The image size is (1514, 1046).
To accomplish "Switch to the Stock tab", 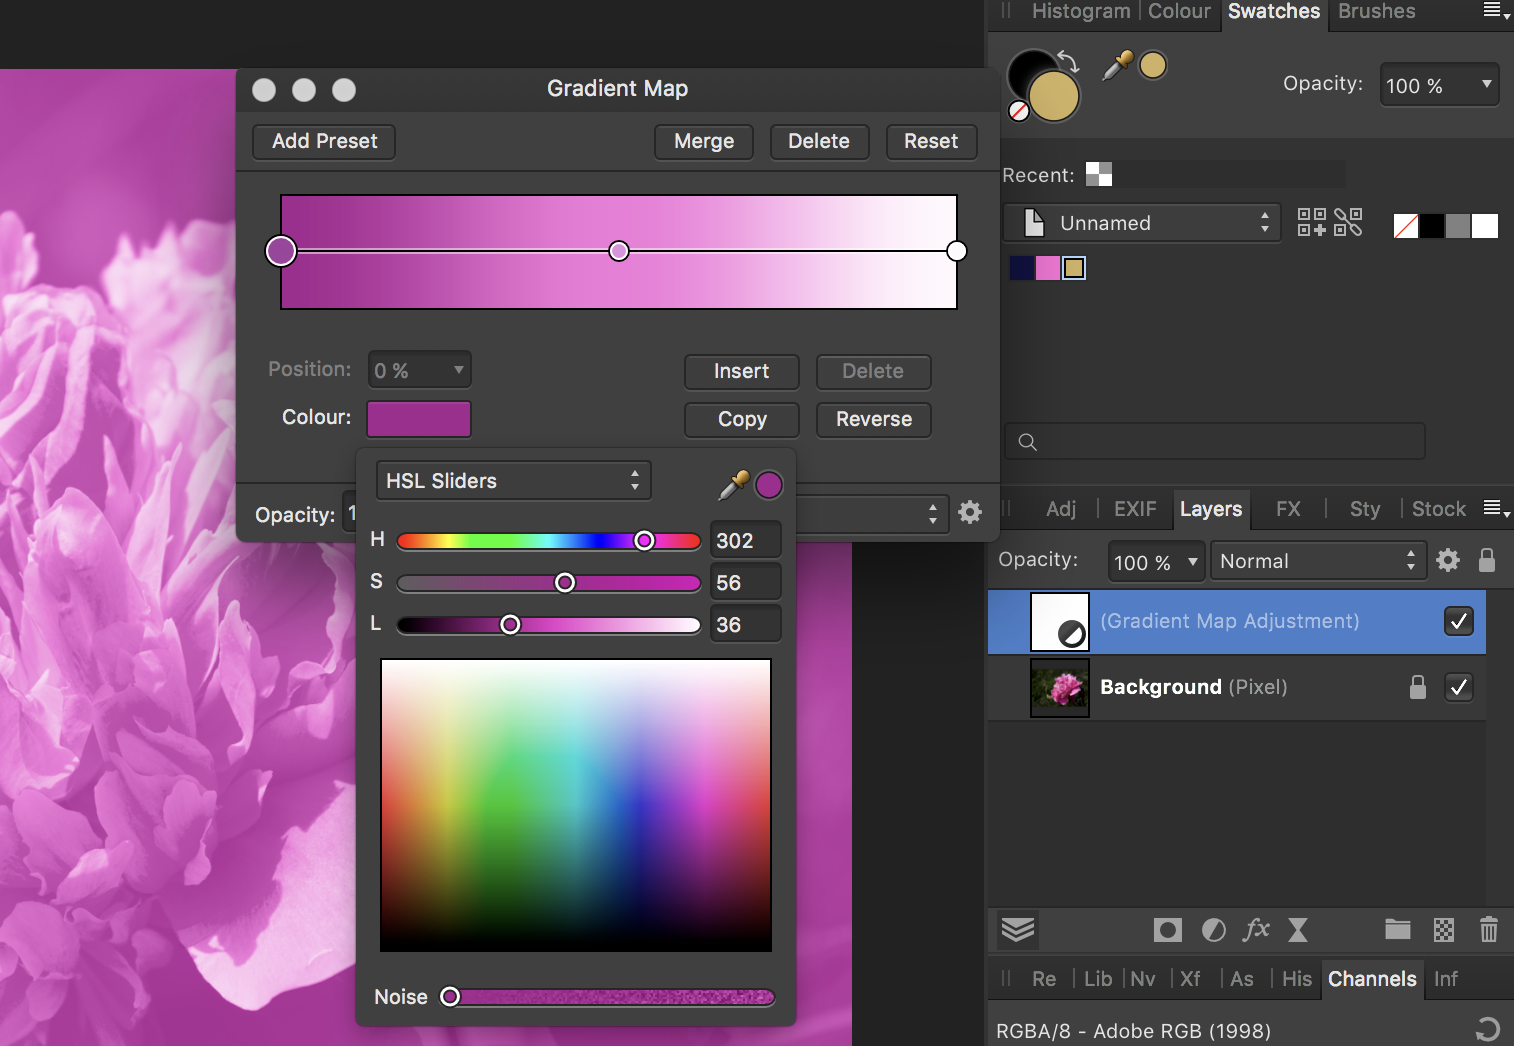I will click(x=1439, y=509).
